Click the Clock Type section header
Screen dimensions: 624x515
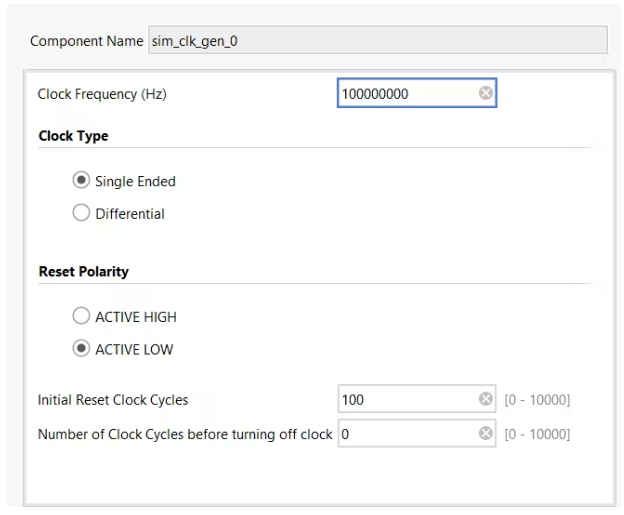(73, 136)
